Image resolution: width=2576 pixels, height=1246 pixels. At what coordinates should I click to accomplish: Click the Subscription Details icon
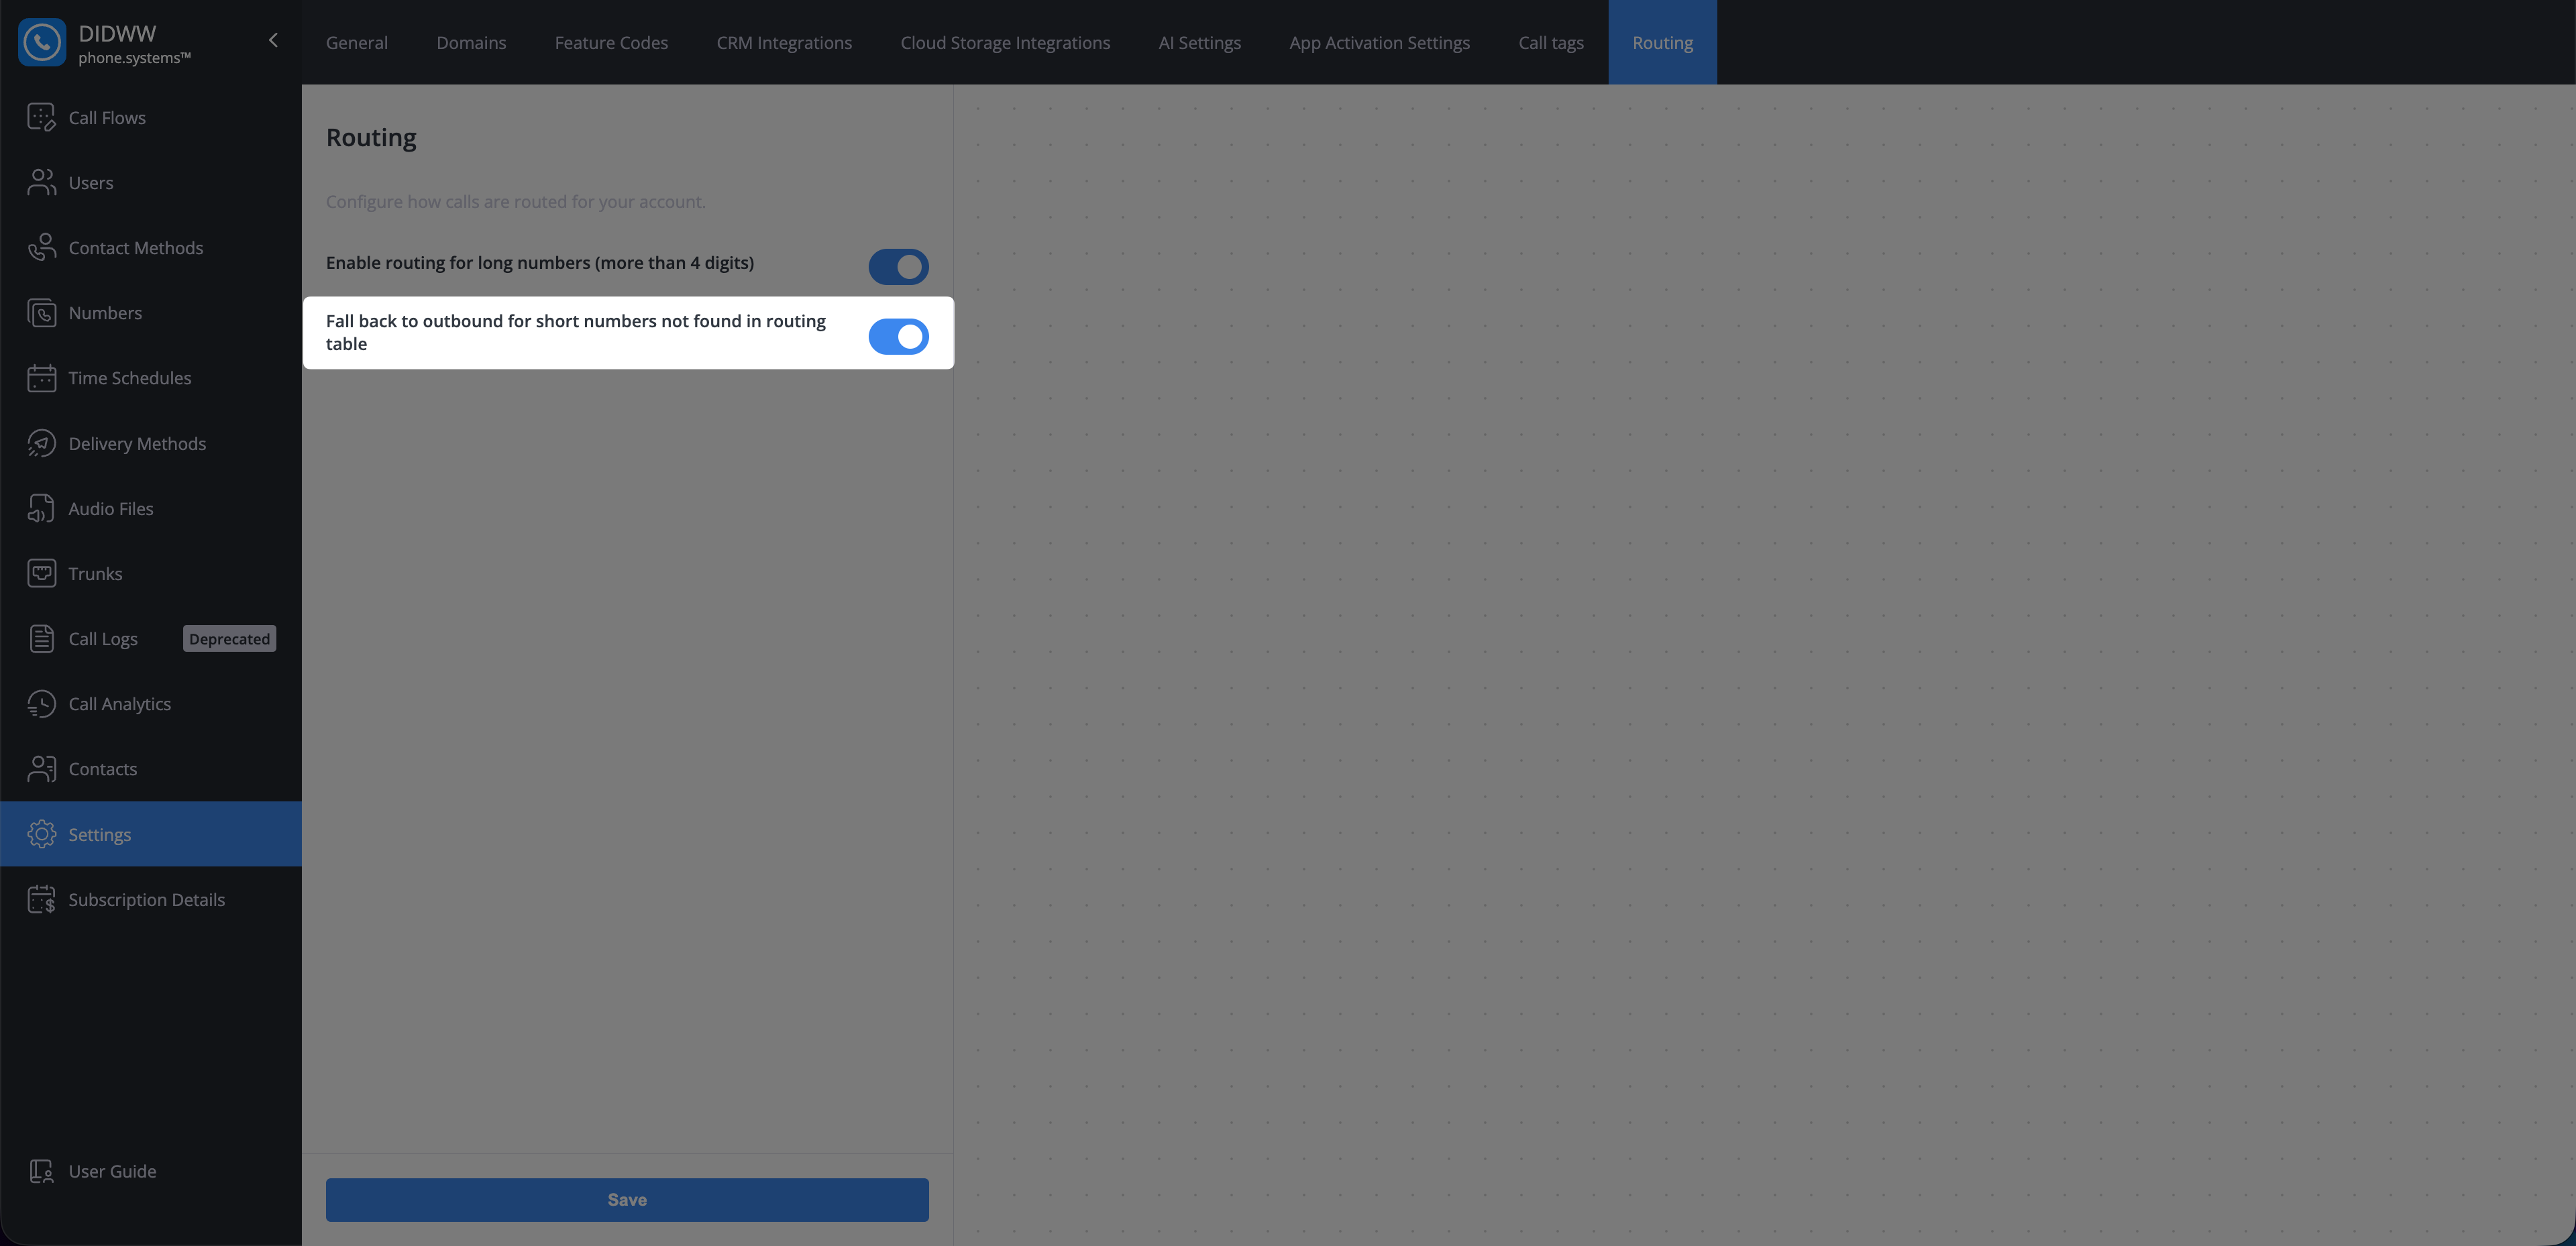41,899
